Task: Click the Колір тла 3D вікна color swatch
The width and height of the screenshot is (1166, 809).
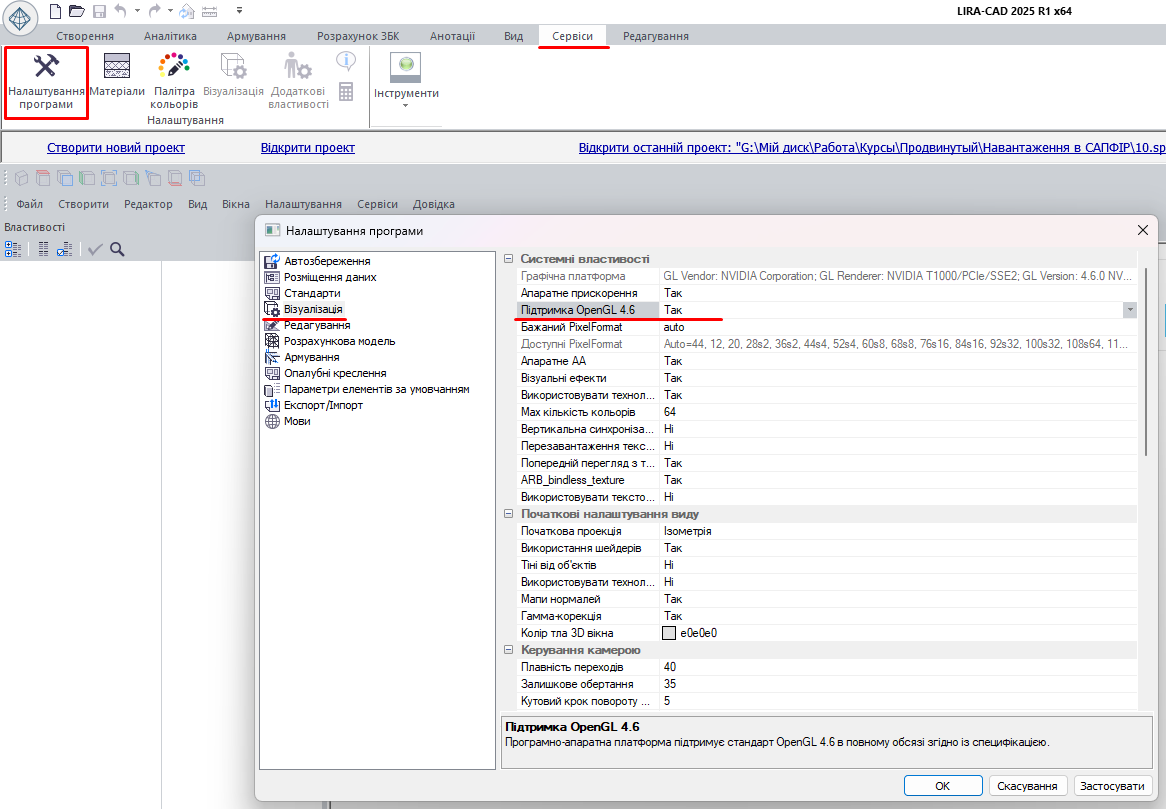Action: (x=669, y=633)
